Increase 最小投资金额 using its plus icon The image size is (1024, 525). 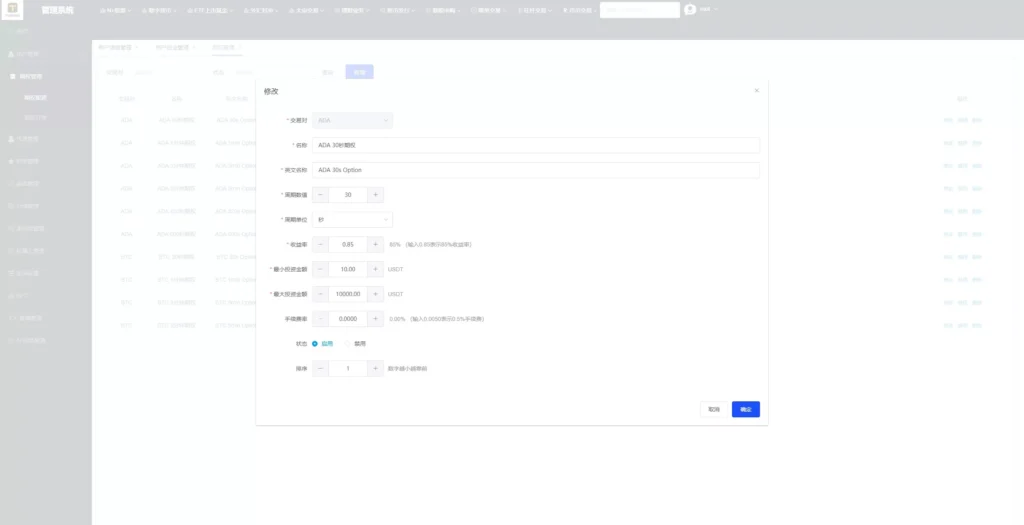376,269
